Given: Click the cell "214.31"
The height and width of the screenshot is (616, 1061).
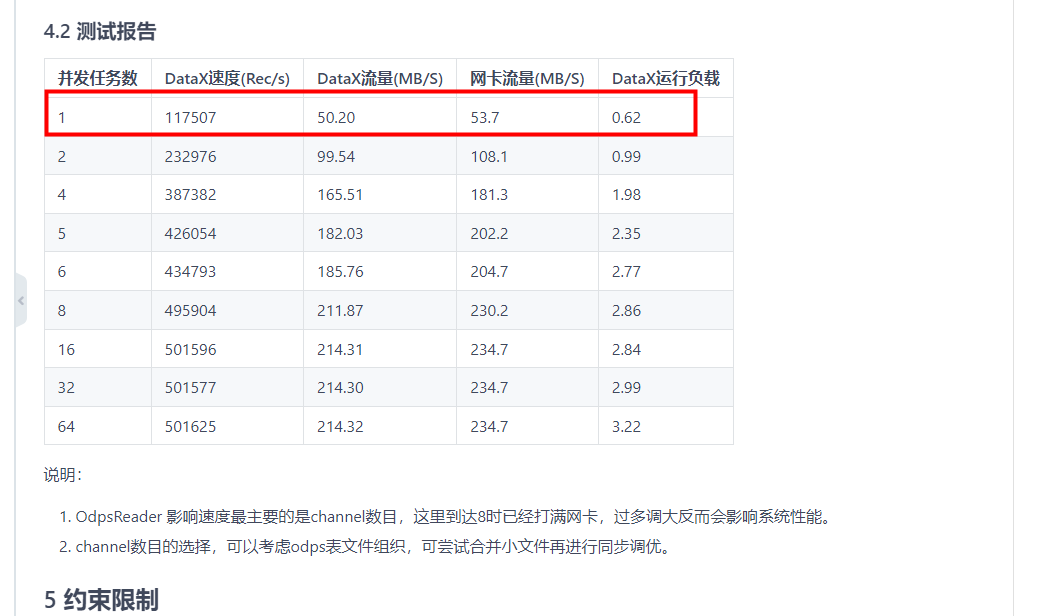Looking at the screenshot, I should click(380, 349).
